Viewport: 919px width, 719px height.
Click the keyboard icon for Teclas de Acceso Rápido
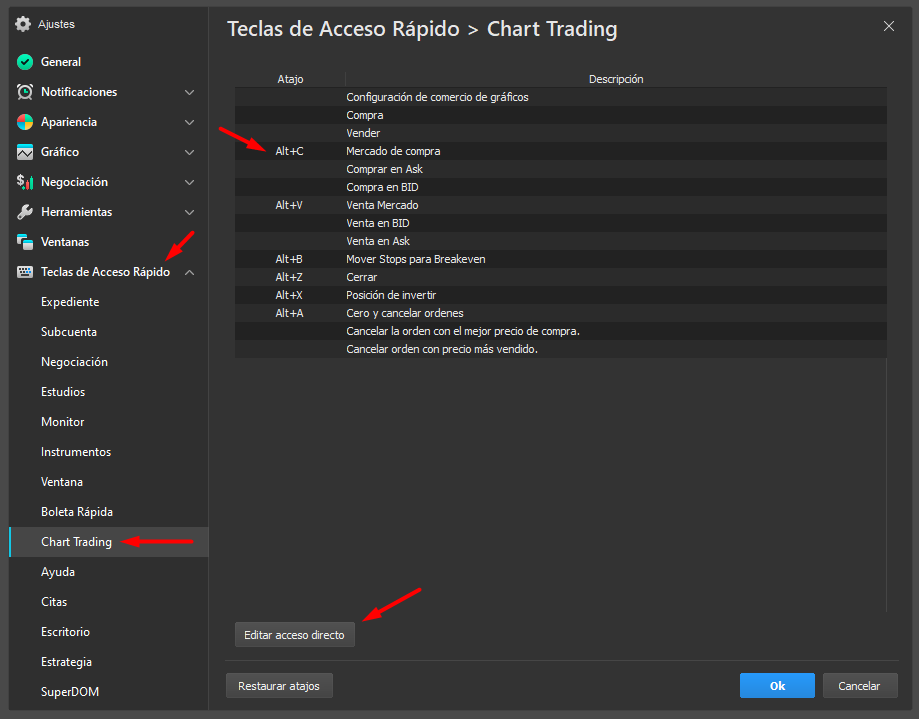(25, 272)
